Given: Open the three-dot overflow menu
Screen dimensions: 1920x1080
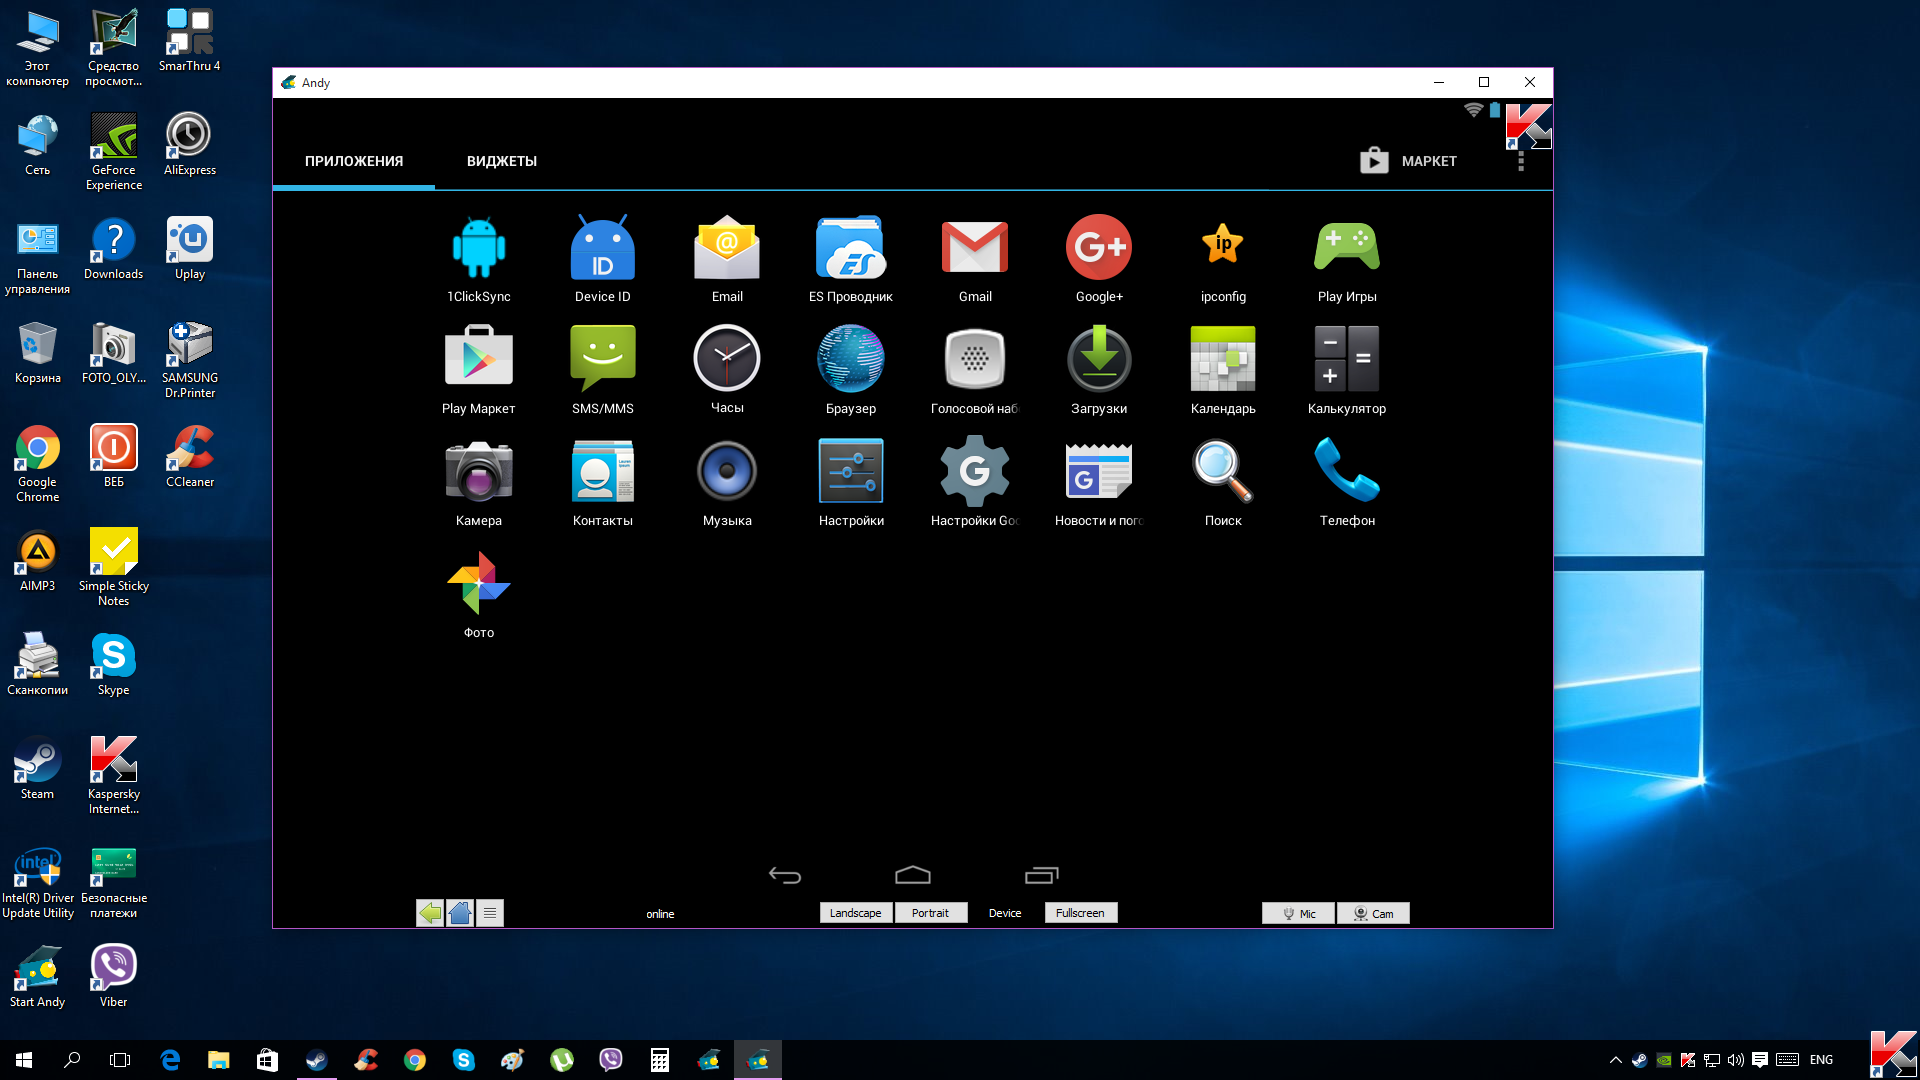Looking at the screenshot, I should click(x=1520, y=162).
